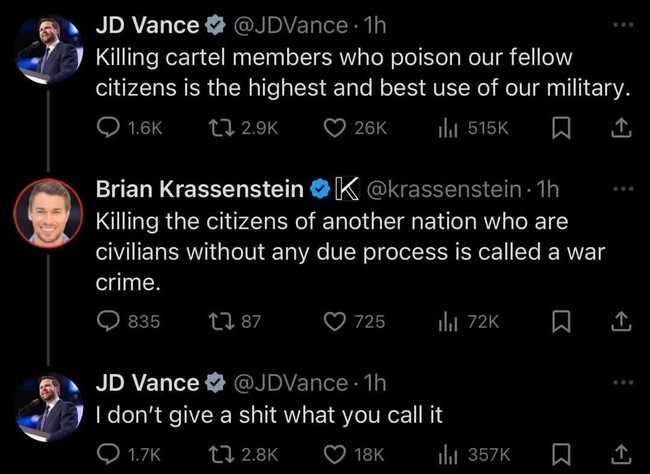
Task: Repost the first JD Vance tweet
Action: tap(243, 128)
